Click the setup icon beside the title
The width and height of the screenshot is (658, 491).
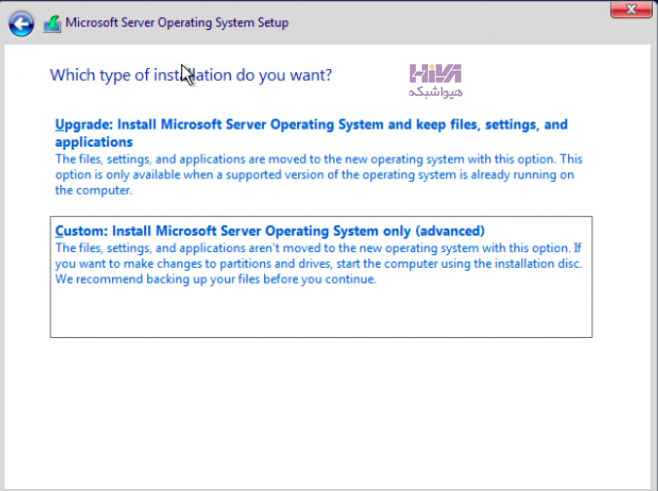(x=52, y=24)
